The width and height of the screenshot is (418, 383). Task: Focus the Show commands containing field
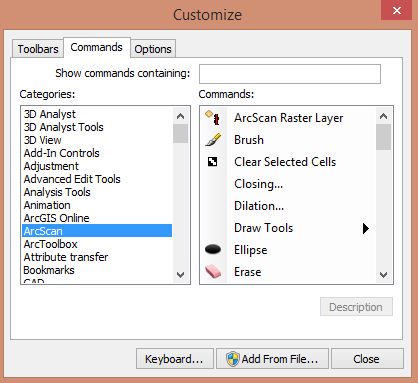coord(290,74)
